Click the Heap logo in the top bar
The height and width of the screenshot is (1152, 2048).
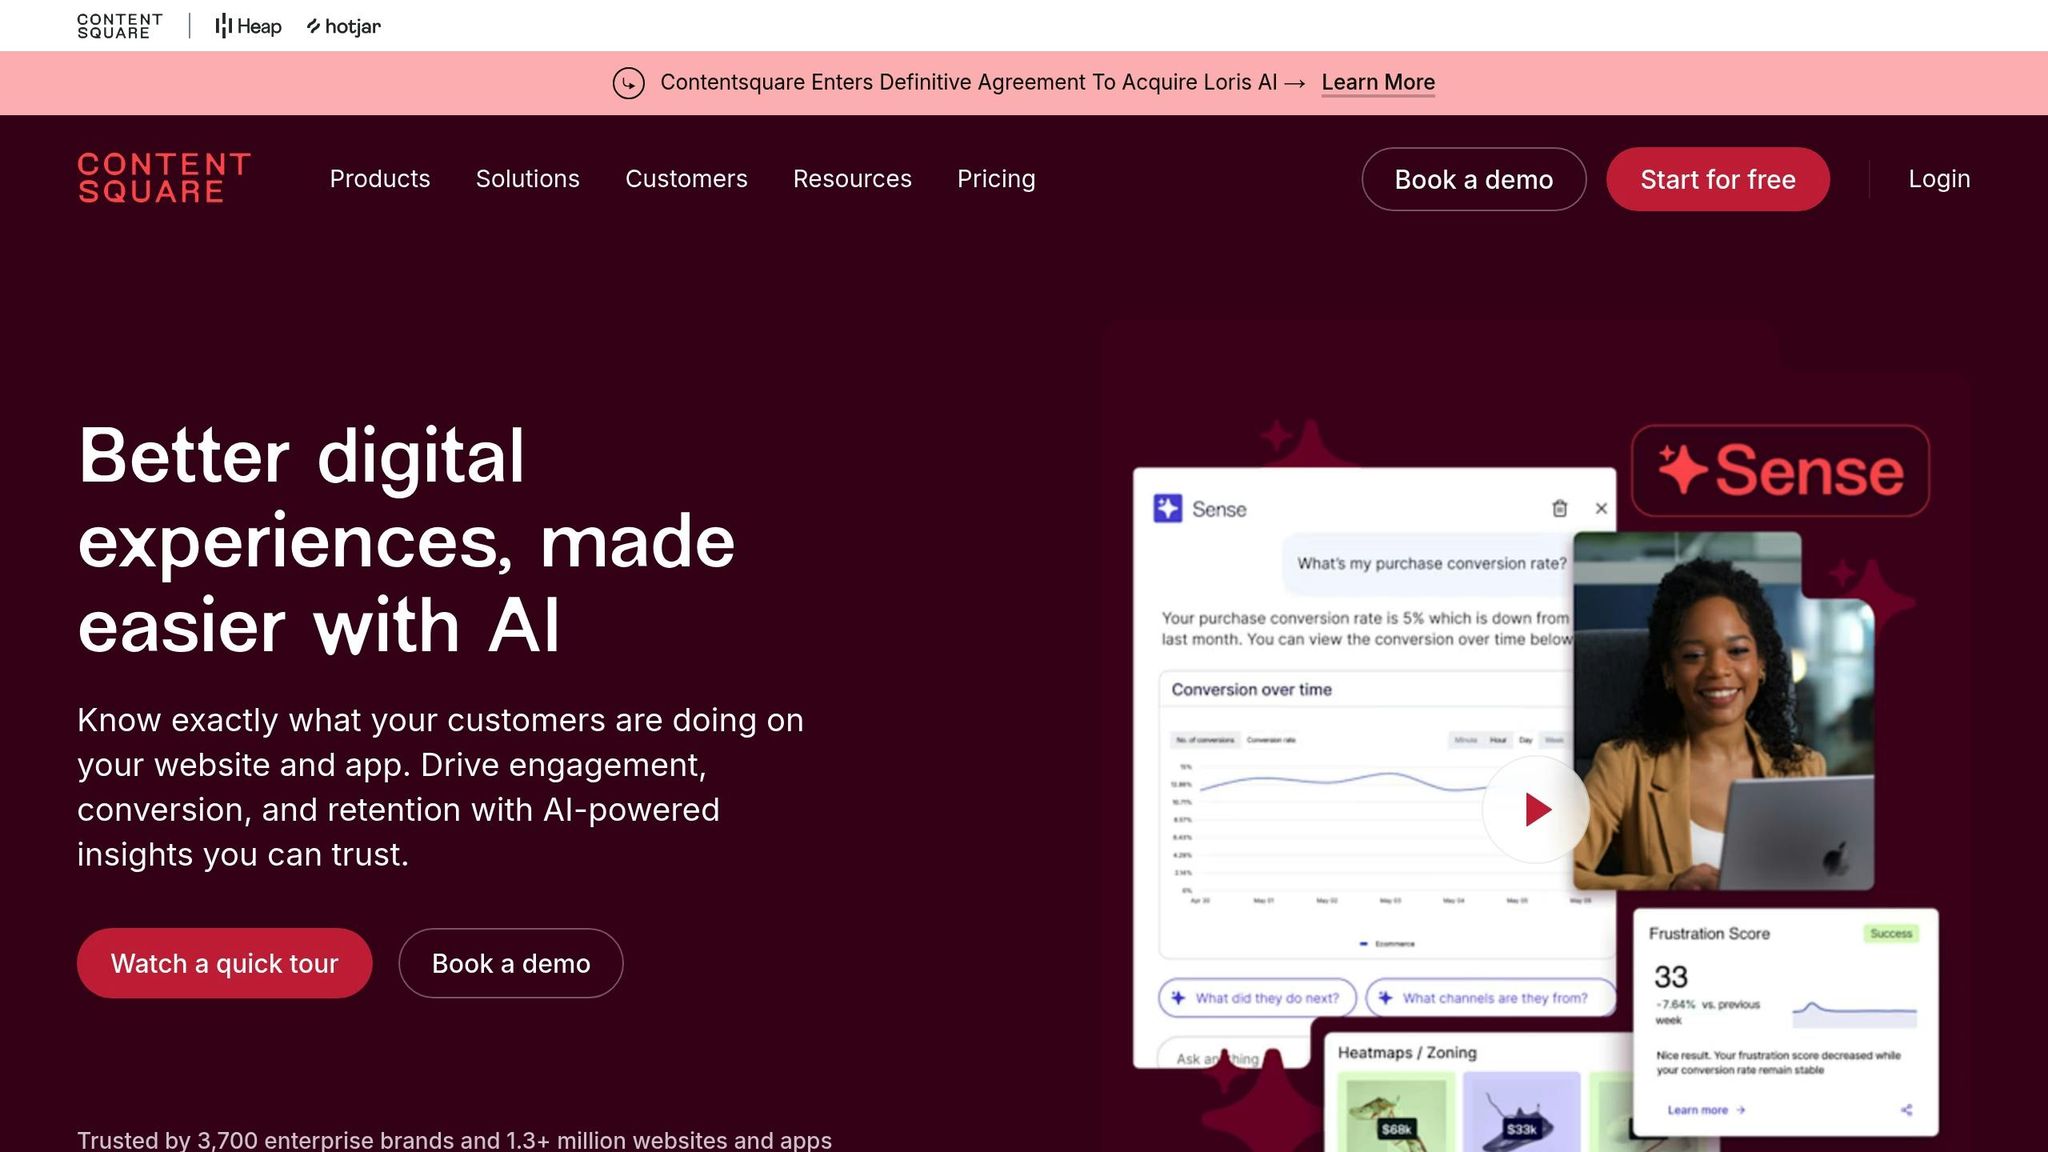(247, 25)
